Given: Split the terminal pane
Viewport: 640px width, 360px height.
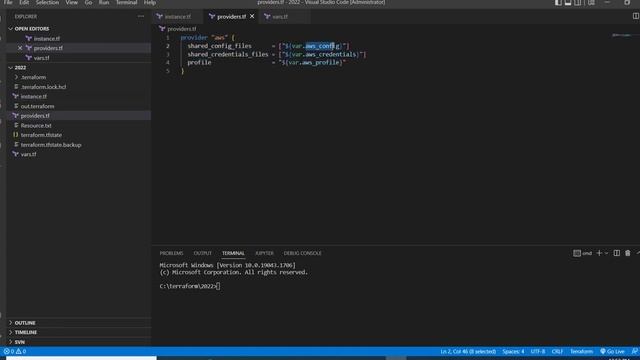Looking at the screenshot, I should pos(617,253).
